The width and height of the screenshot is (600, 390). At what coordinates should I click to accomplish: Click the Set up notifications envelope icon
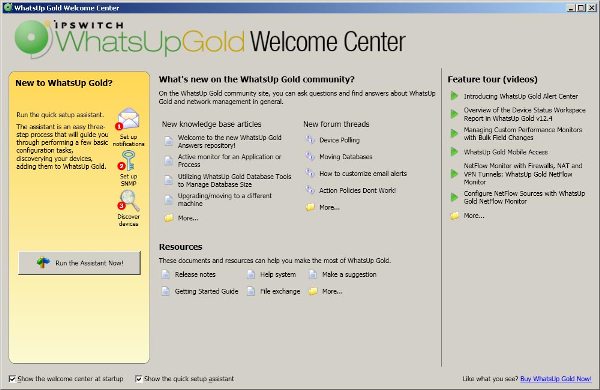coord(129,118)
